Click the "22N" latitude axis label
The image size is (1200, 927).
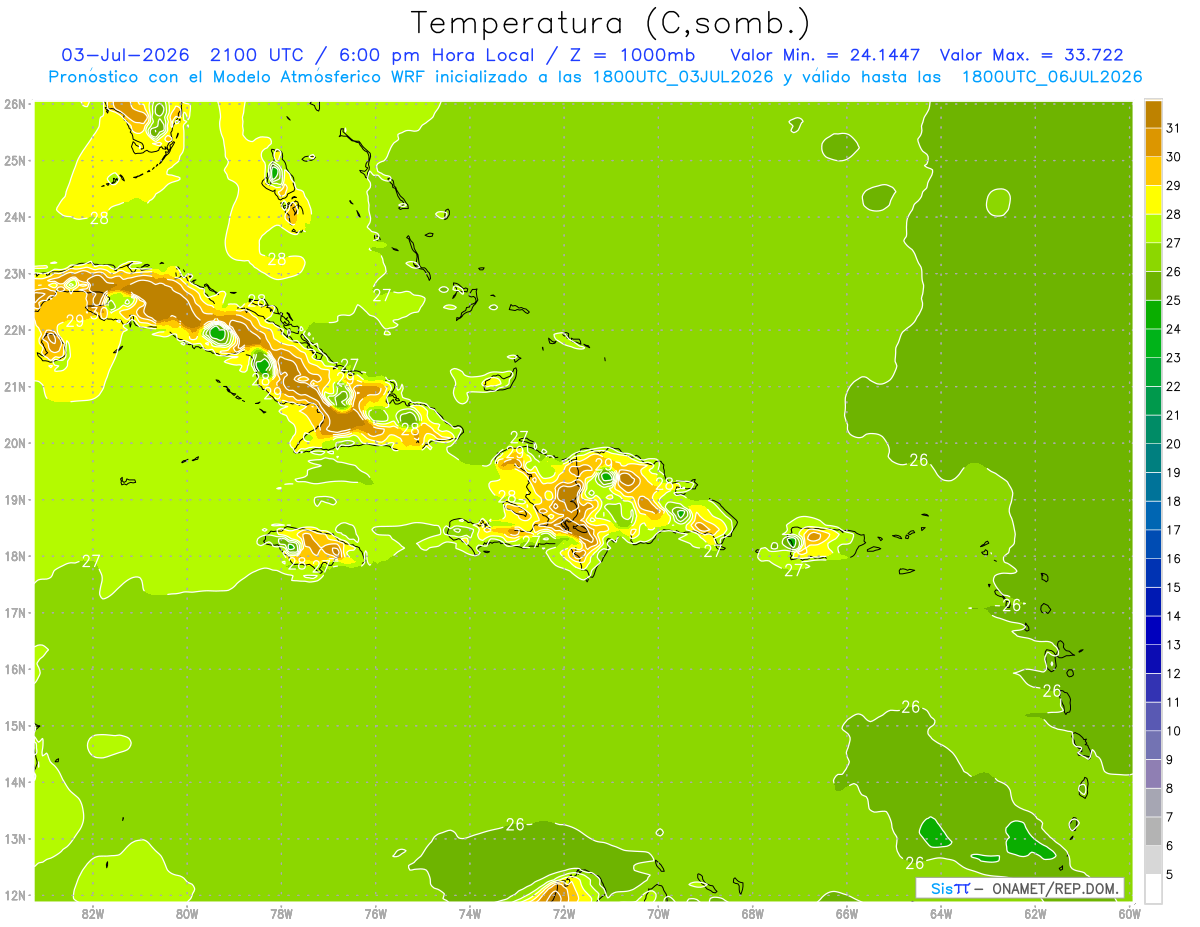(x=15, y=330)
